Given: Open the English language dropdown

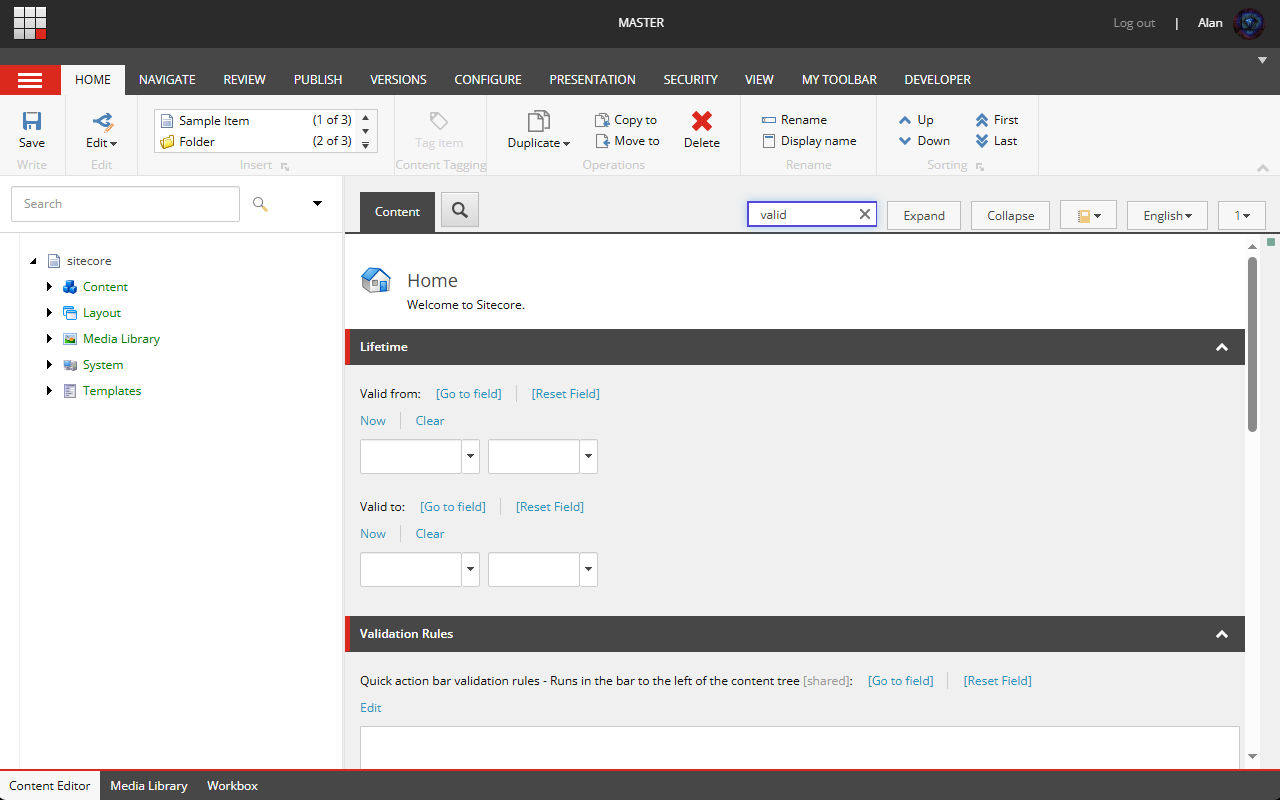Looking at the screenshot, I should click(x=1167, y=215).
